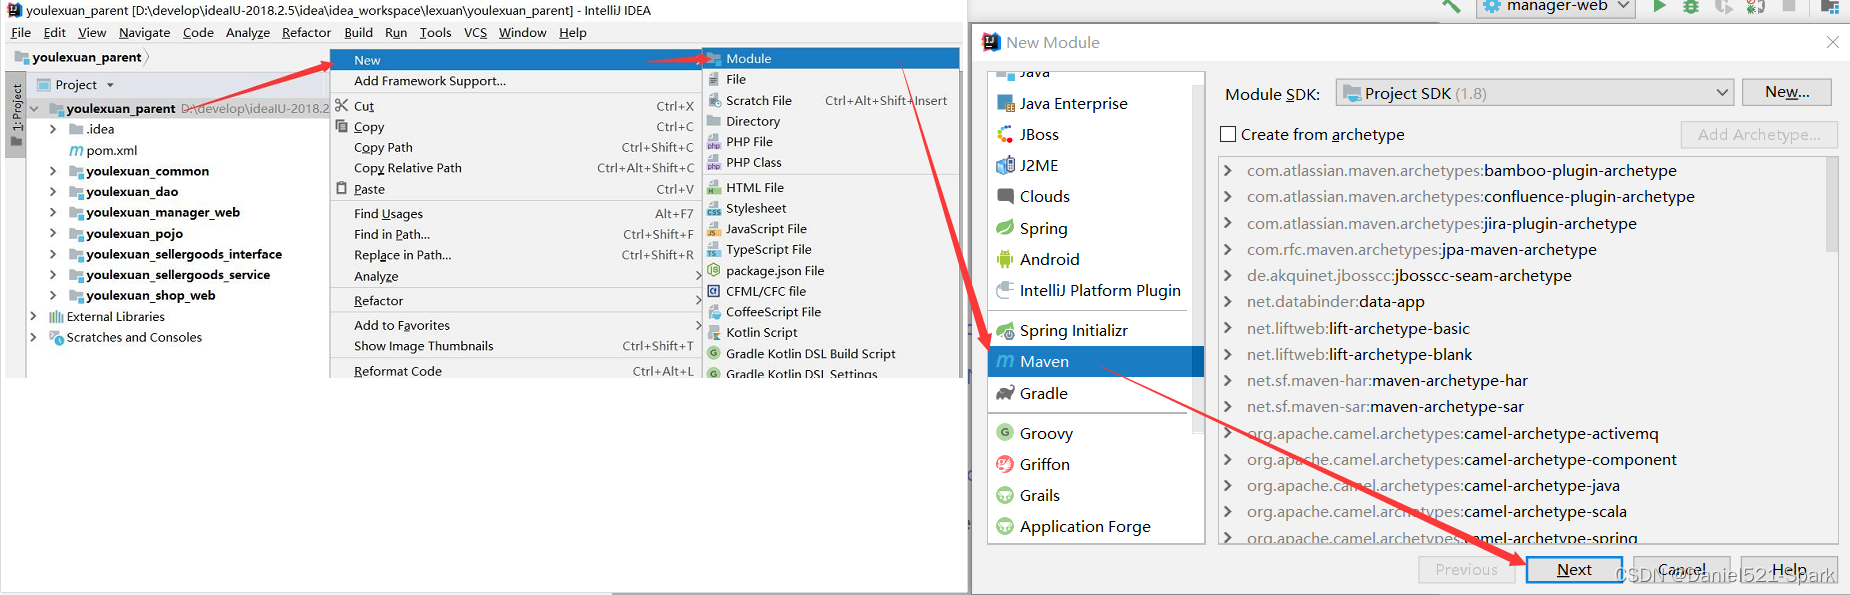Viewport: 1850px width, 595px height.
Task: Click the Debug bug icon in the toolbar
Action: 1691,7
